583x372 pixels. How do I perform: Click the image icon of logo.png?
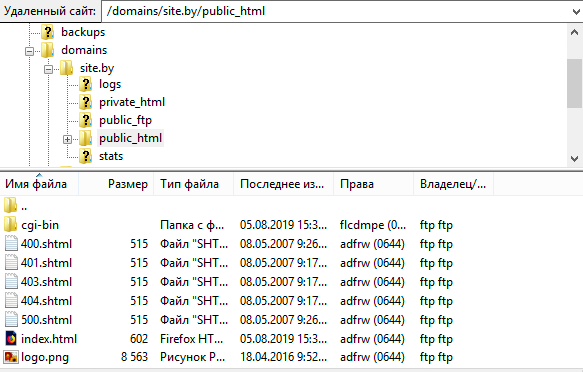click(11, 357)
